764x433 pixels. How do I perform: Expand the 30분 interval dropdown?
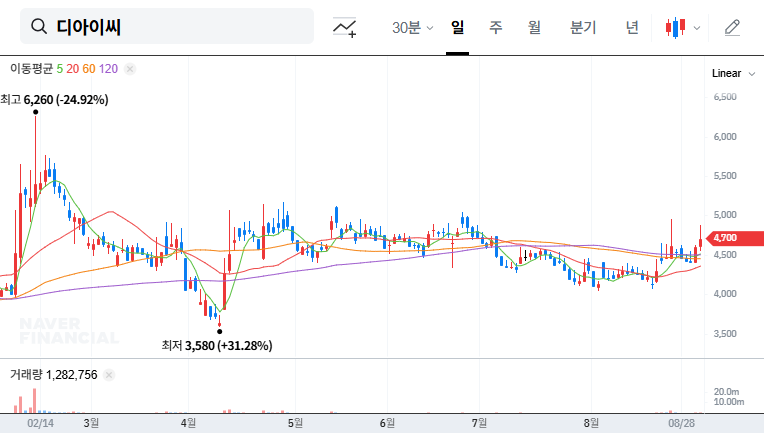[x=412, y=27]
